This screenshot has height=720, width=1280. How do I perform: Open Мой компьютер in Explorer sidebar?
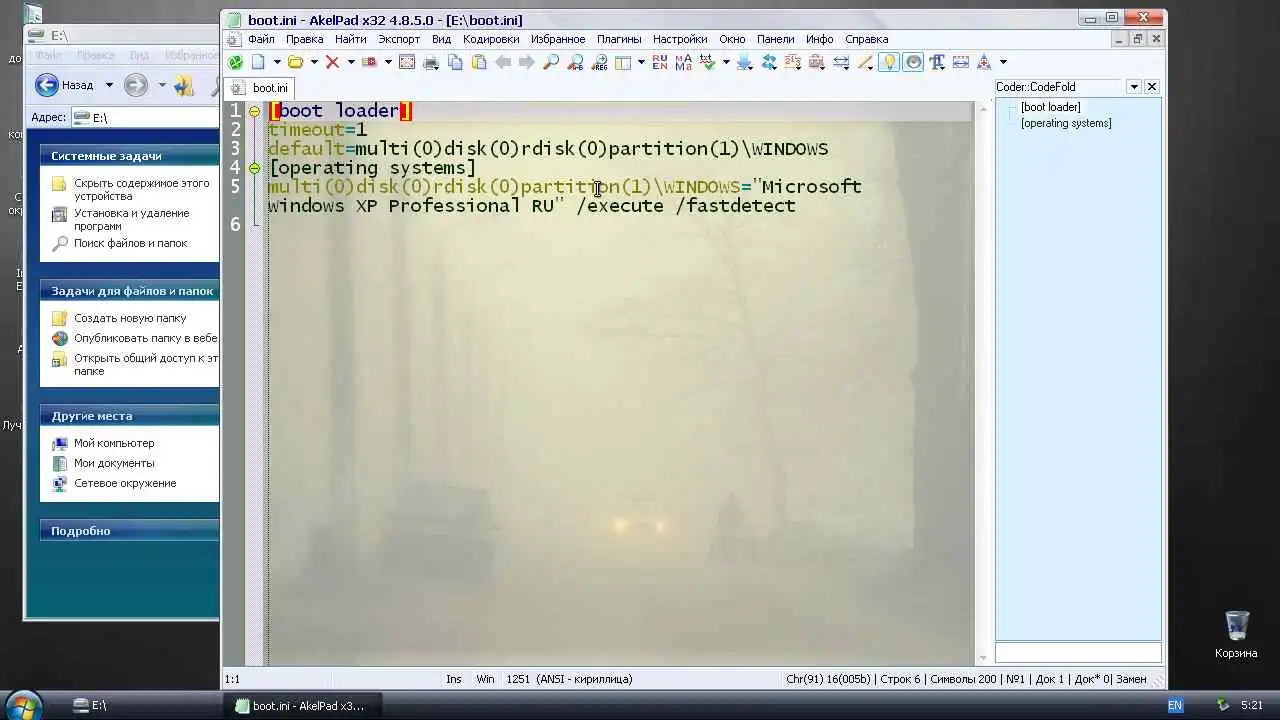[114, 443]
